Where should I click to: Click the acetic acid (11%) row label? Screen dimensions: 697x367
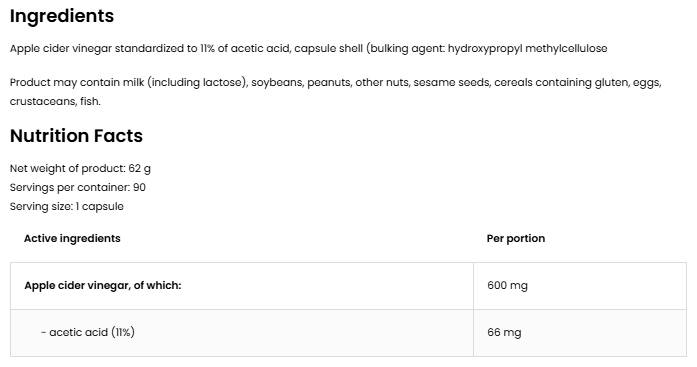point(88,332)
